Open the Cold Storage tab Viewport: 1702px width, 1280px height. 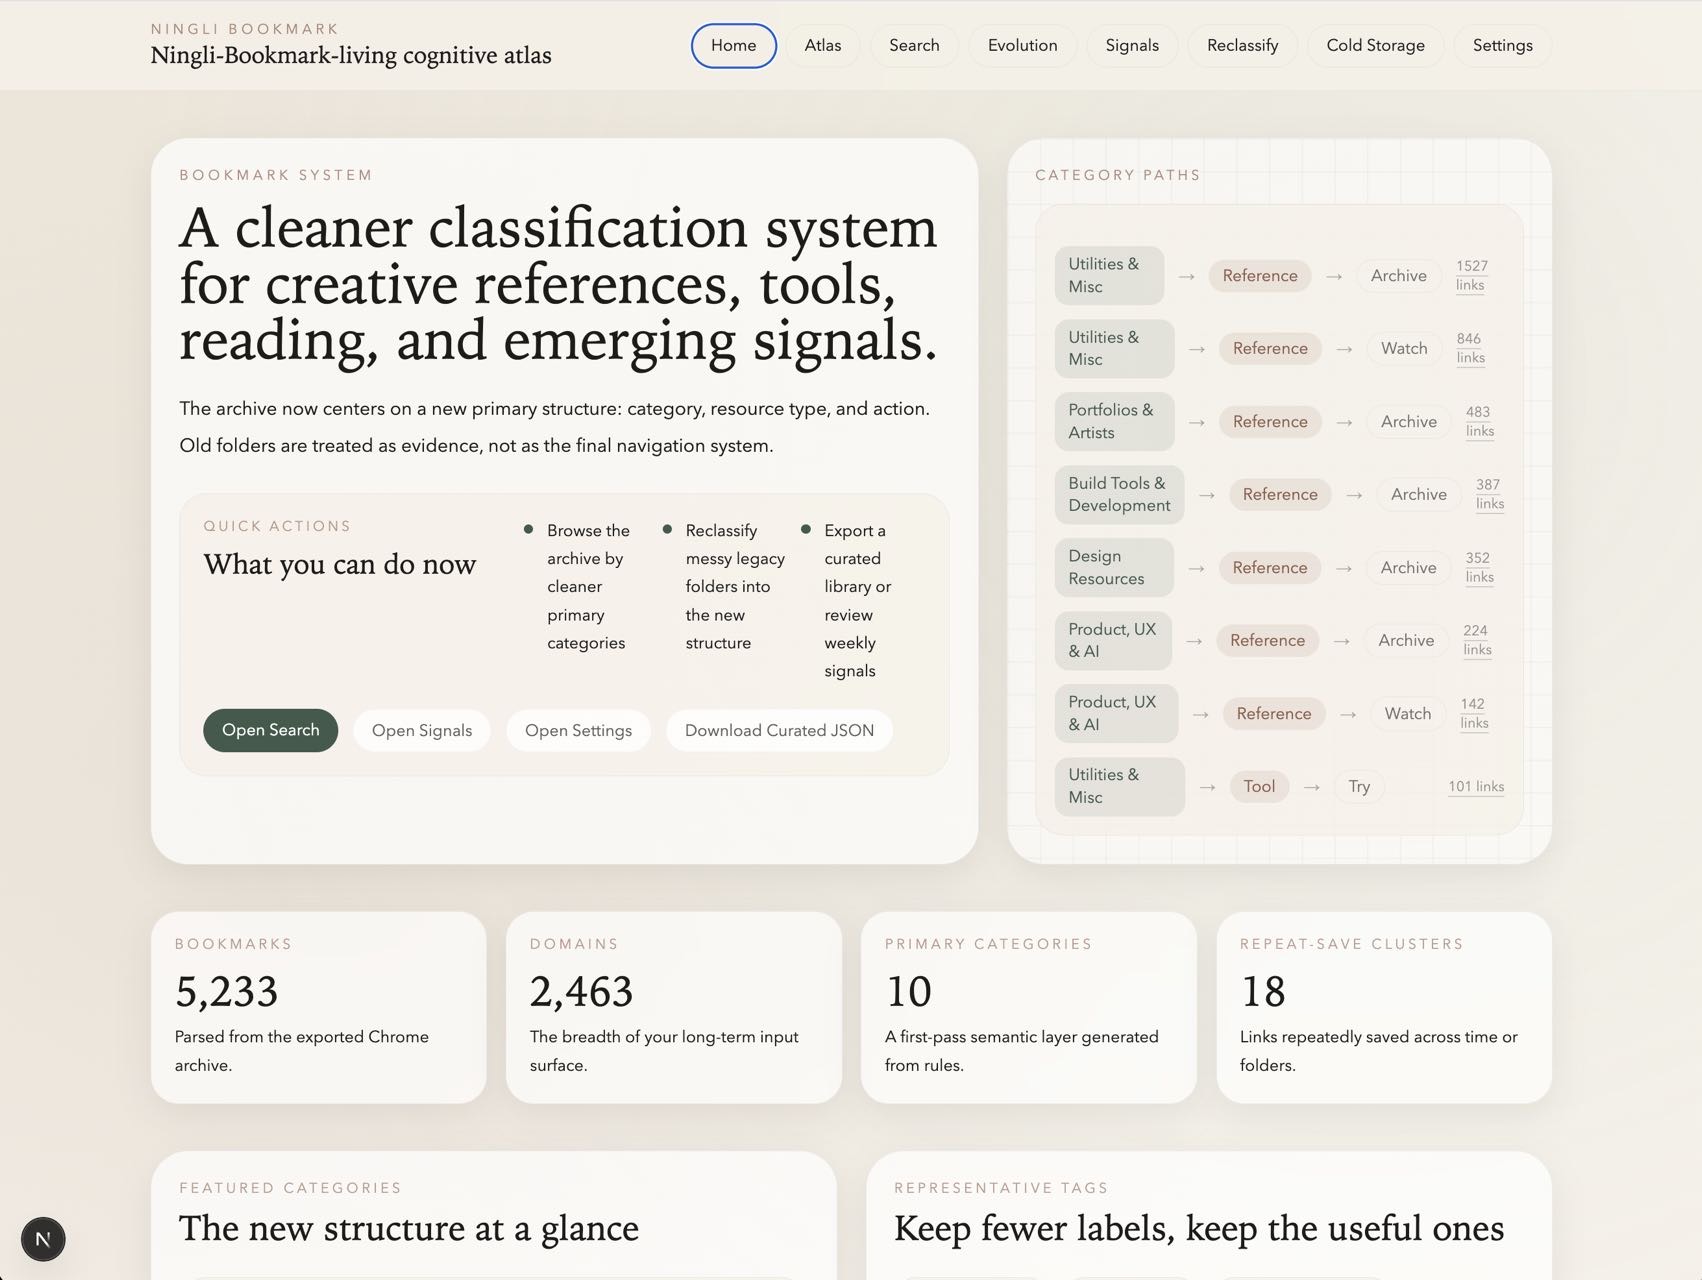(1375, 46)
